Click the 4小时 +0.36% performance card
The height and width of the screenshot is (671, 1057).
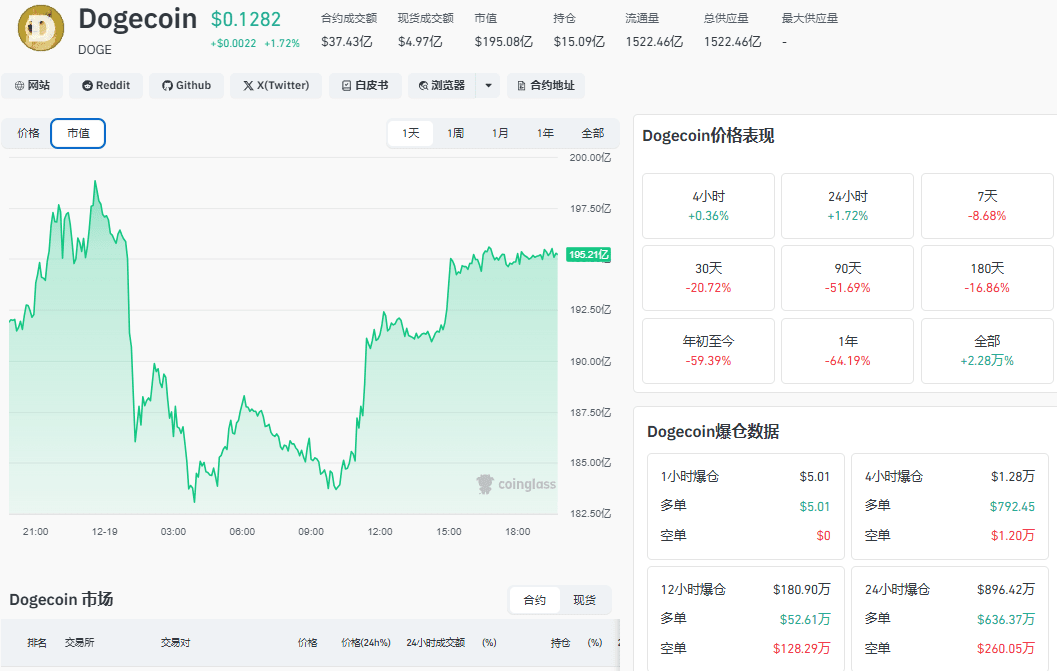(708, 206)
